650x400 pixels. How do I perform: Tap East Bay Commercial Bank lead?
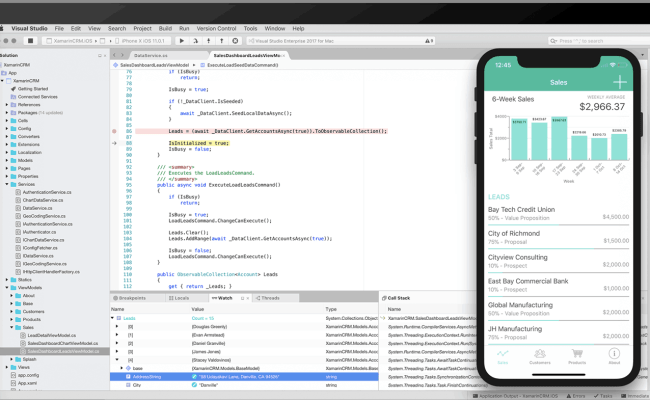coord(558,285)
